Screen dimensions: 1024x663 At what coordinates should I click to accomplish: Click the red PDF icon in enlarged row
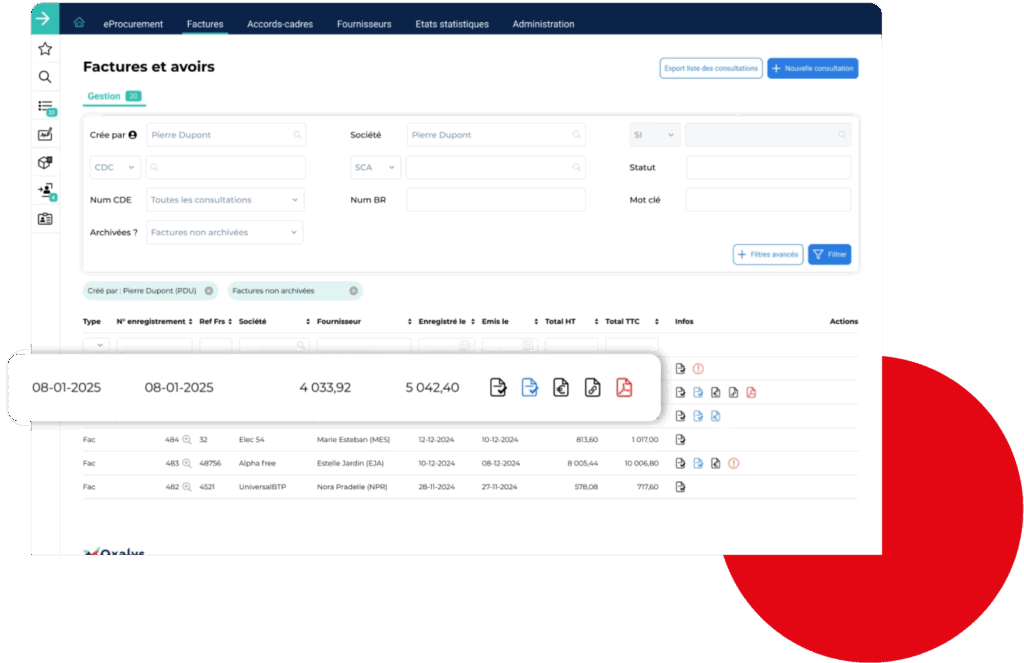[x=624, y=387]
